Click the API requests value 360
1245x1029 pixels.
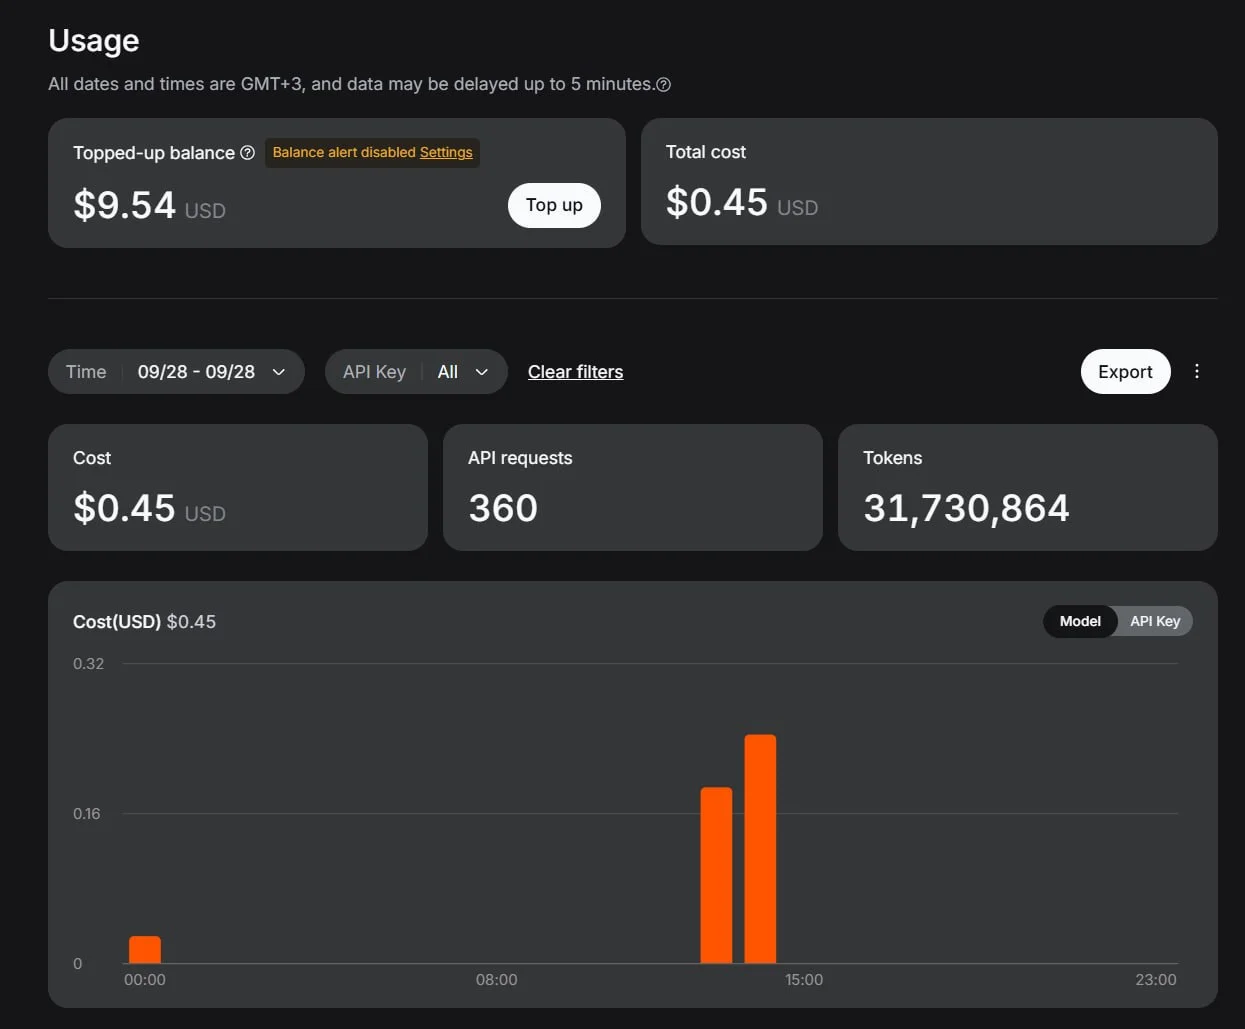(x=503, y=508)
